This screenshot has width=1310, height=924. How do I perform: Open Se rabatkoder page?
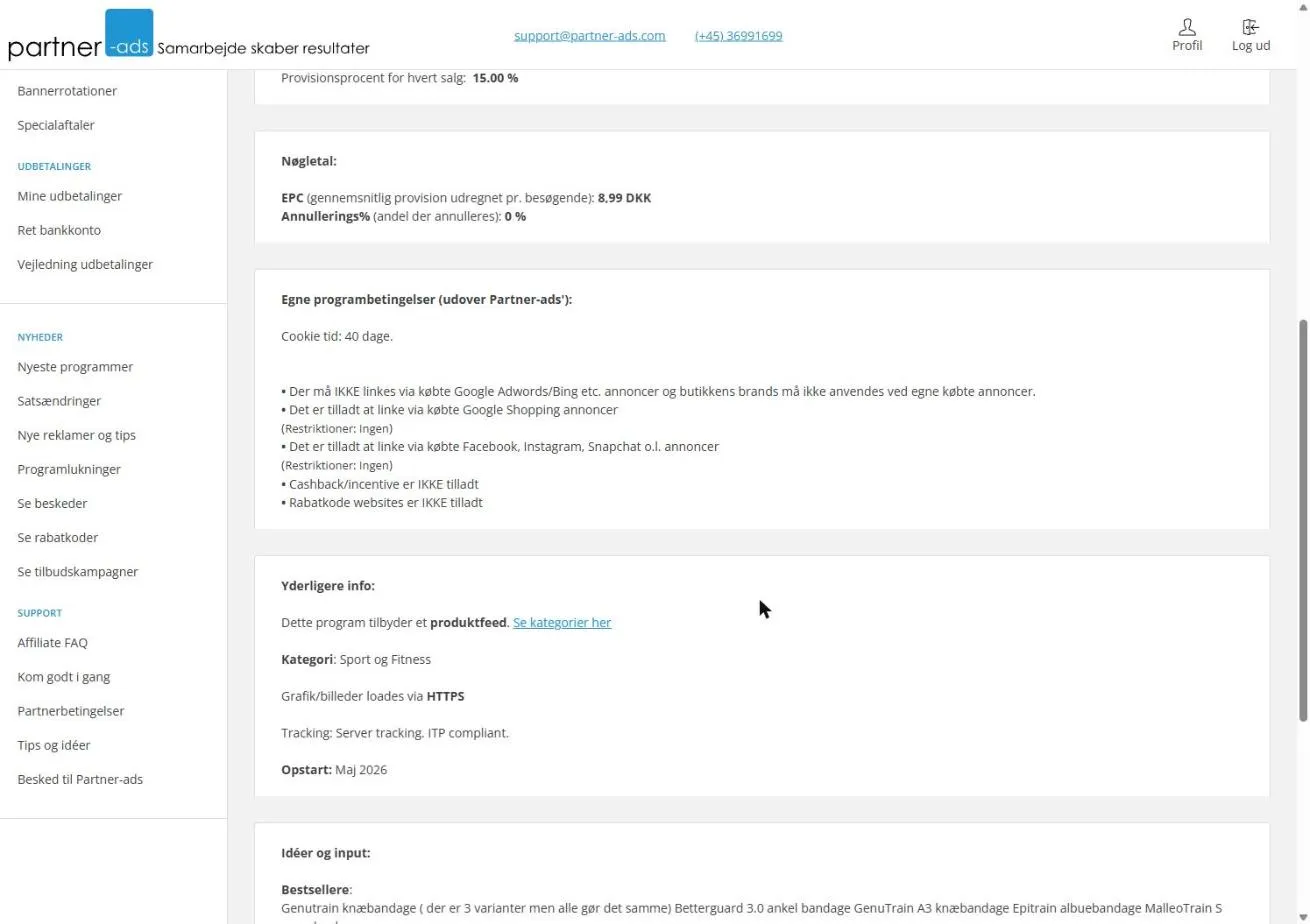(58, 537)
